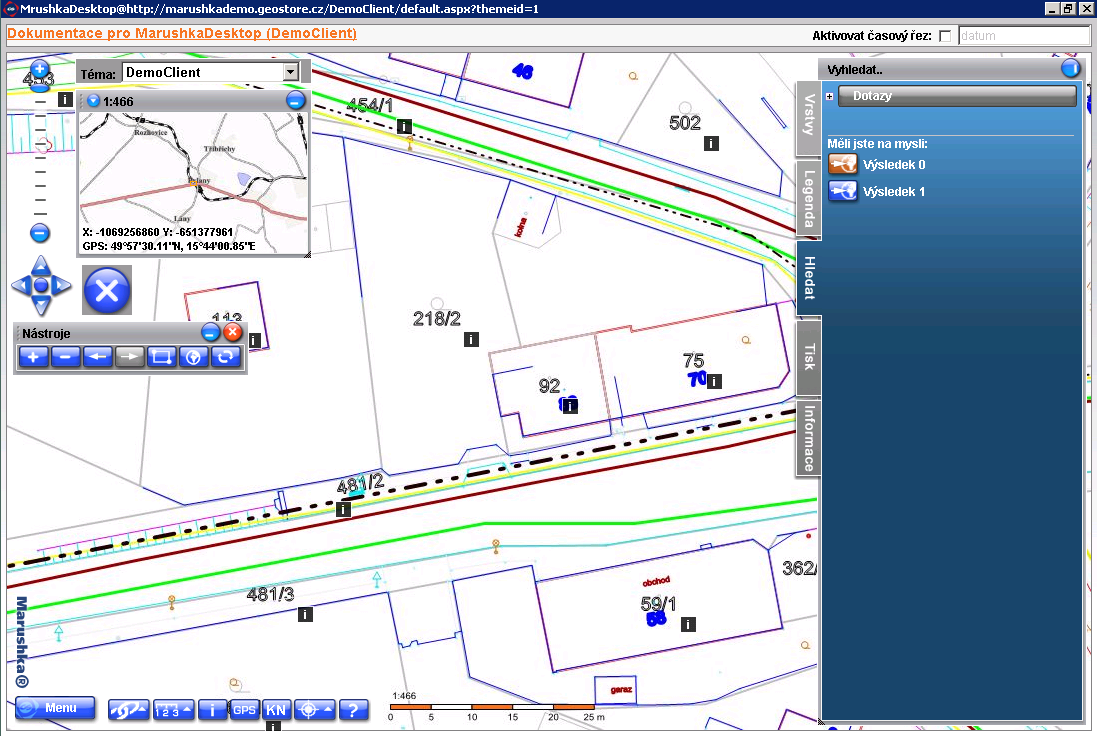
Task: Click the GPS button in bottom toolbar
Action: [244, 710]
